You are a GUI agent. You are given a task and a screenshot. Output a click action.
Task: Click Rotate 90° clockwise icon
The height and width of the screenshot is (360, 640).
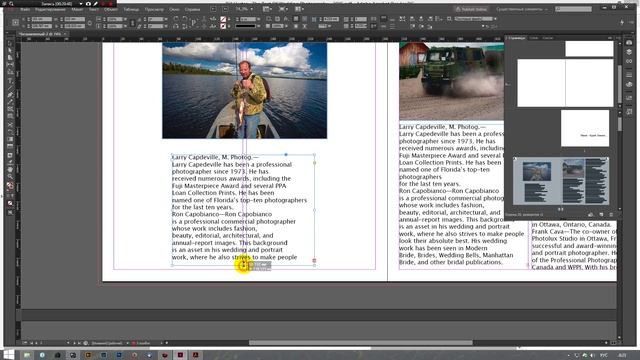coord(176,19)
